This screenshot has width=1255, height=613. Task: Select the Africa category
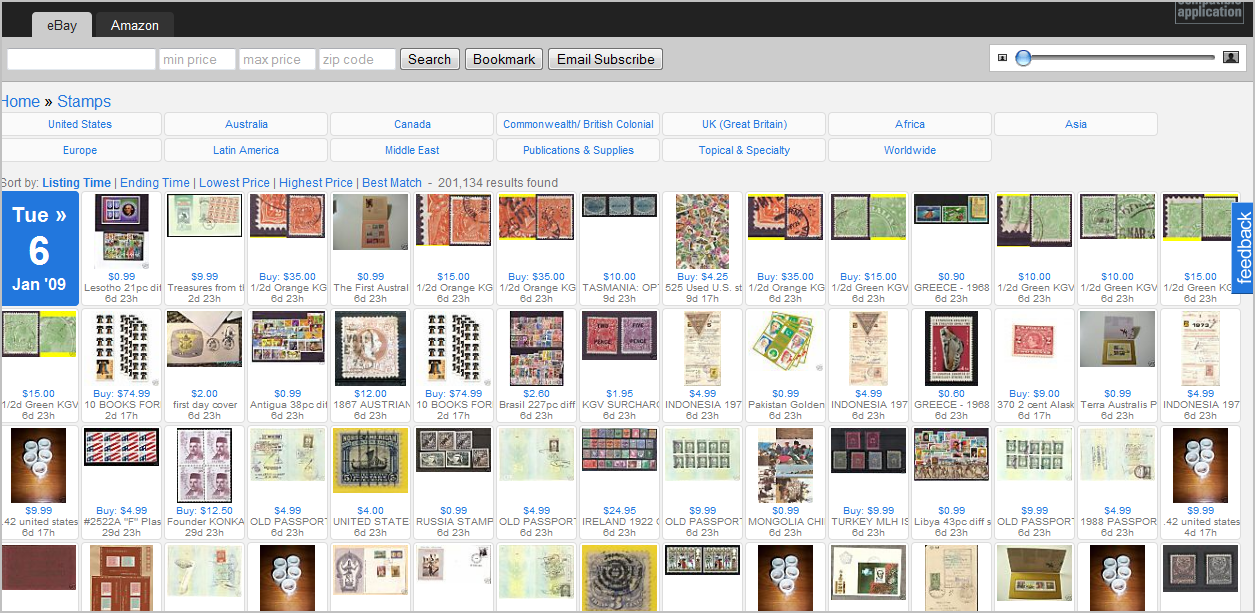click(910, 124)
